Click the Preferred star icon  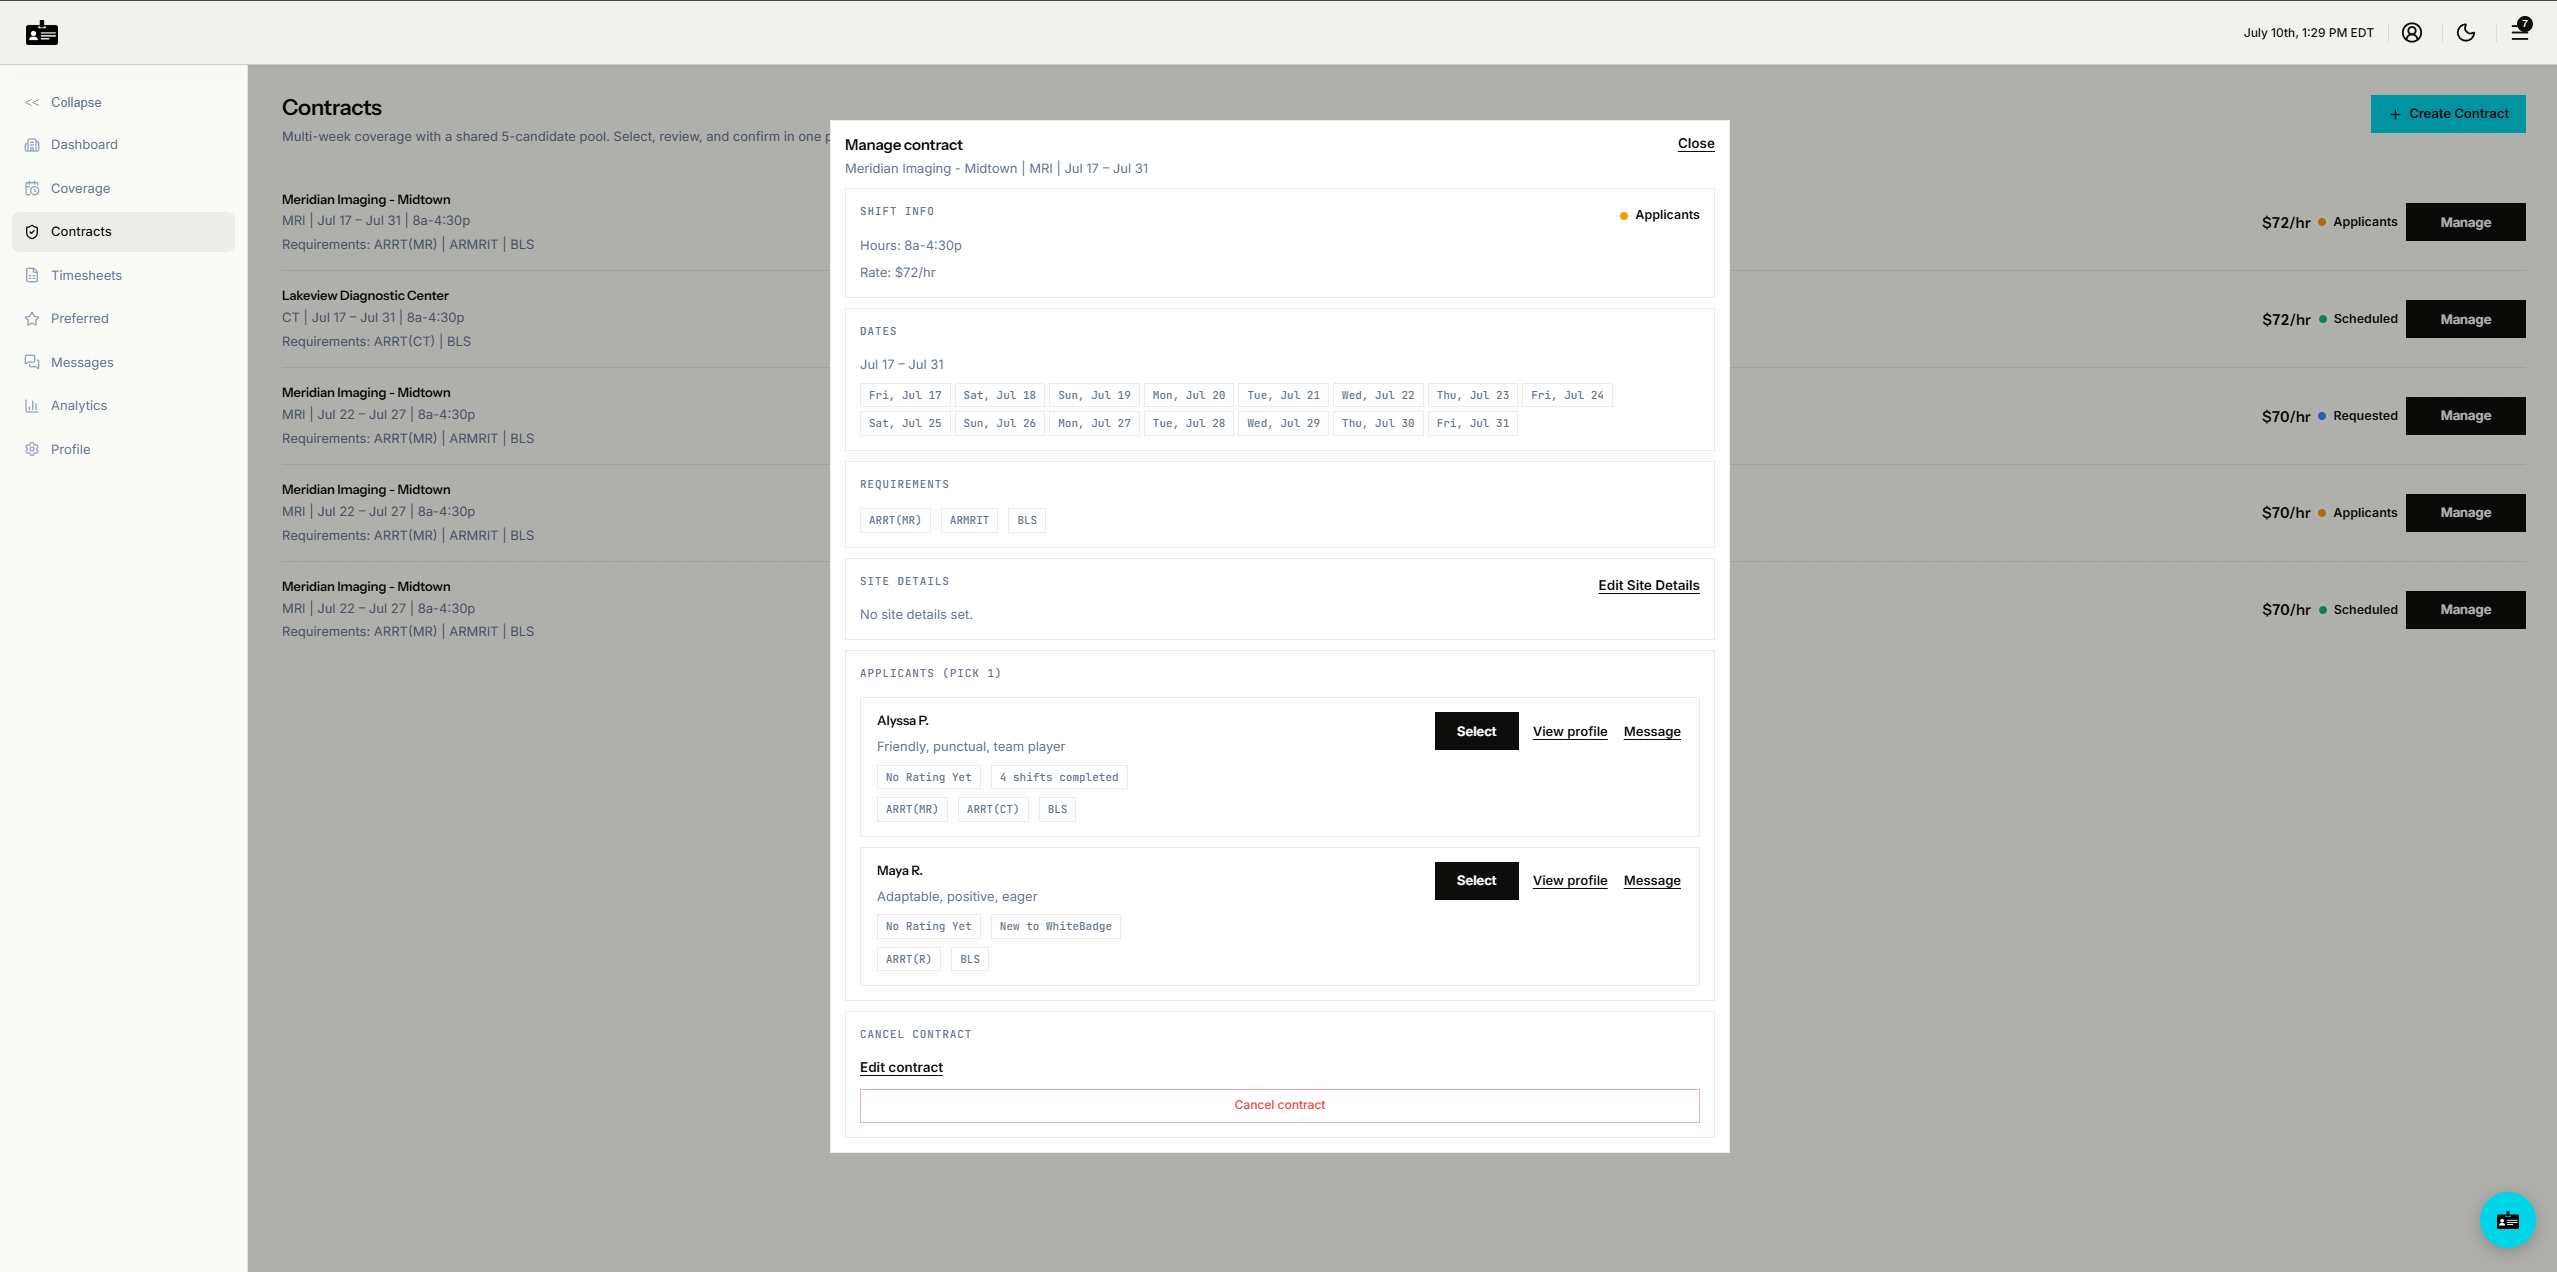tap(32, 319)
